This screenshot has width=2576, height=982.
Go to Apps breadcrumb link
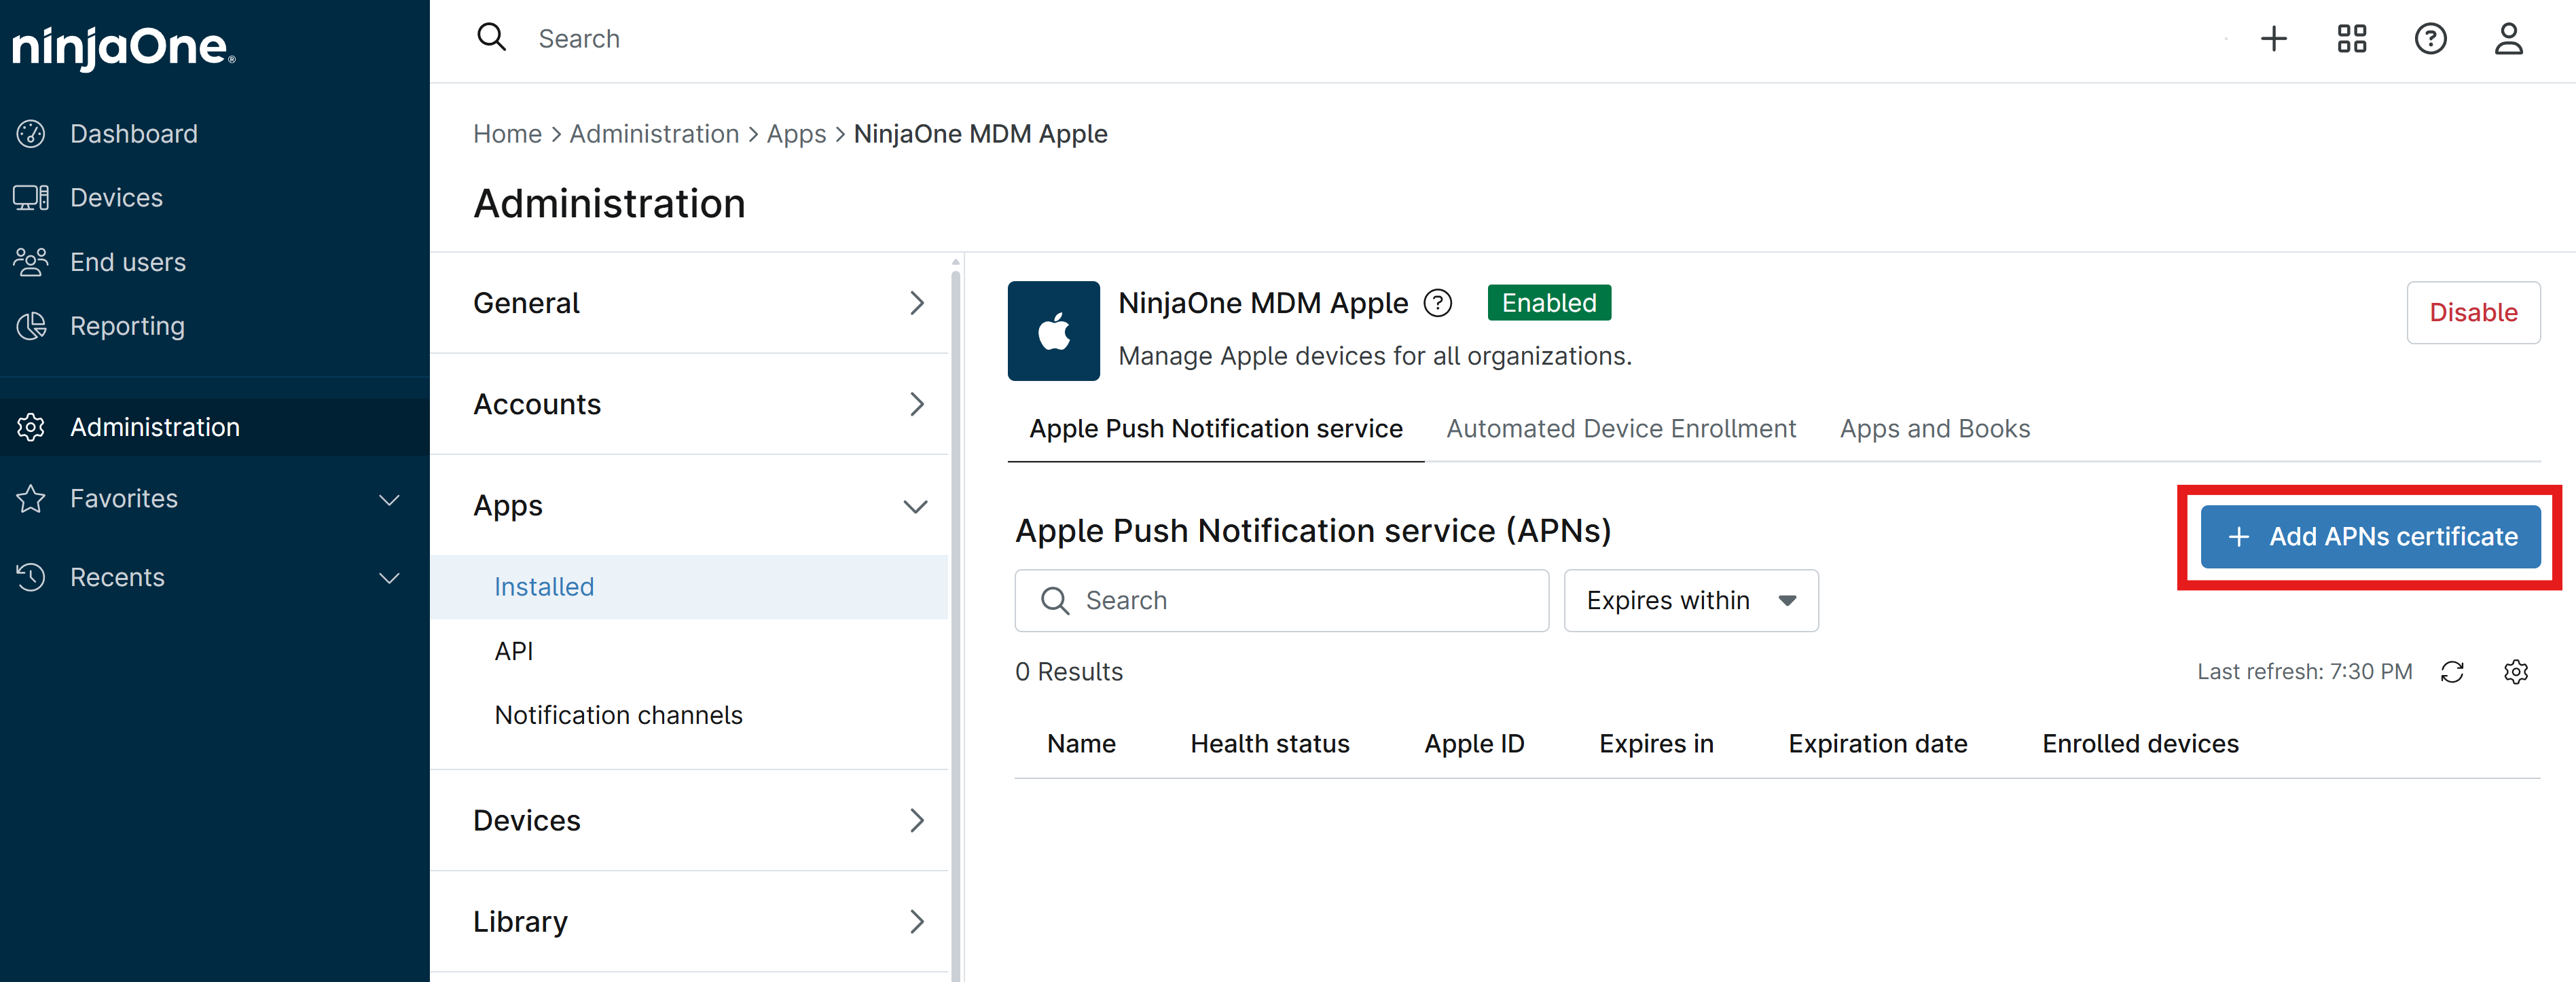point(796,134)
